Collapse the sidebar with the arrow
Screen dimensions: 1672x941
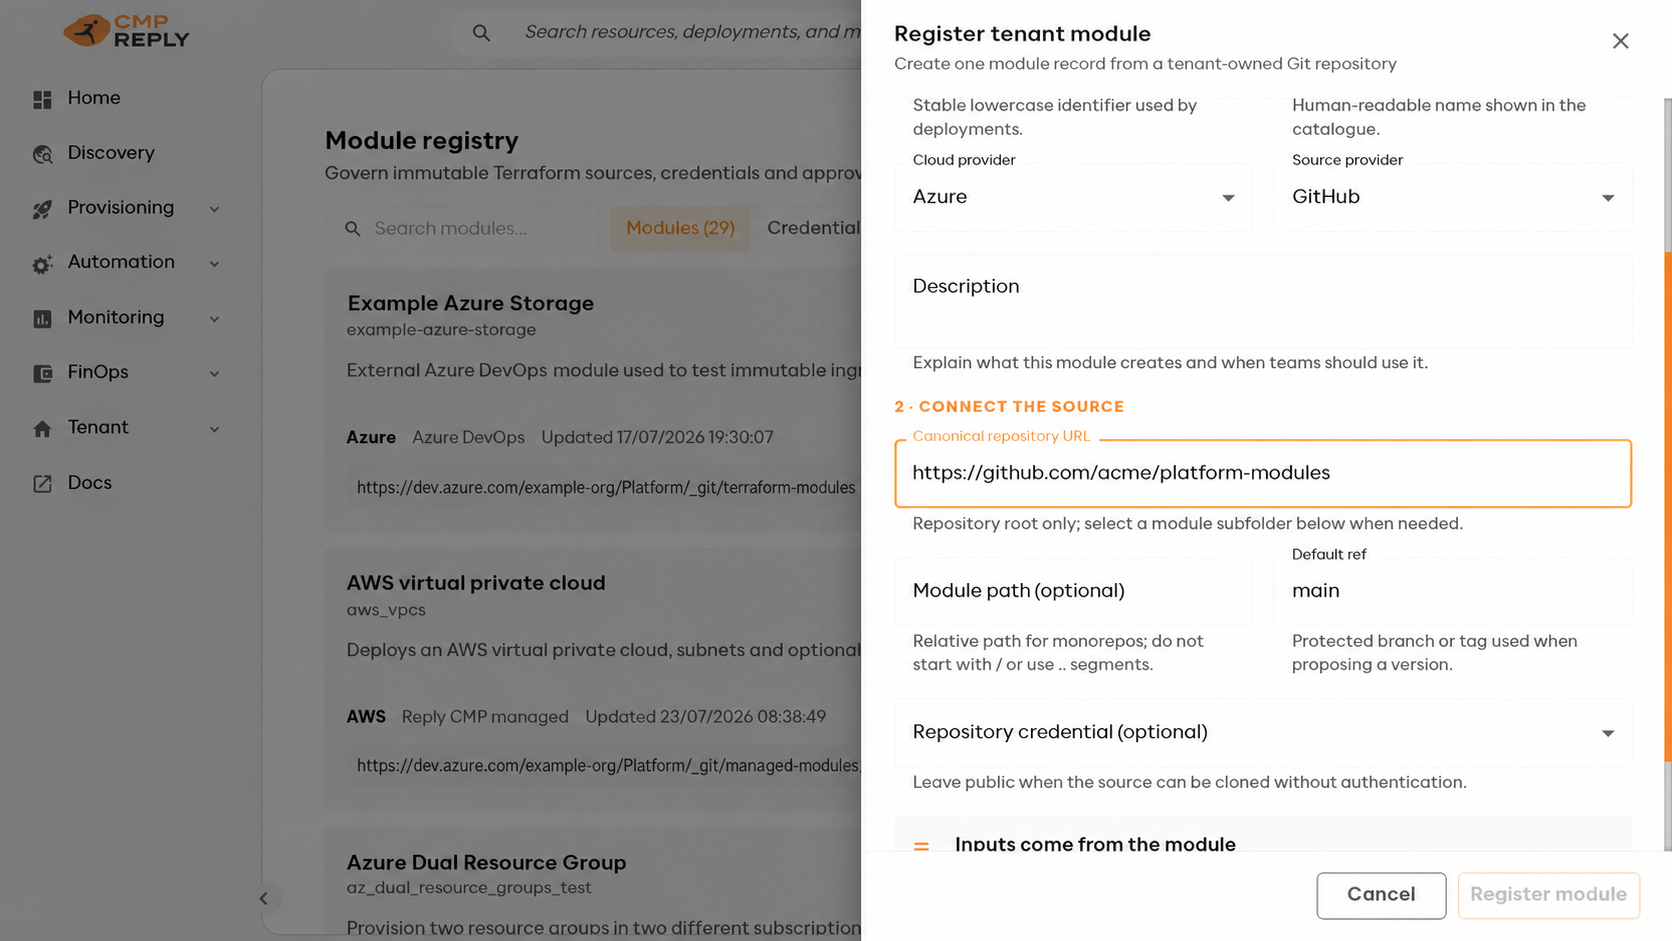click(263, 898)
